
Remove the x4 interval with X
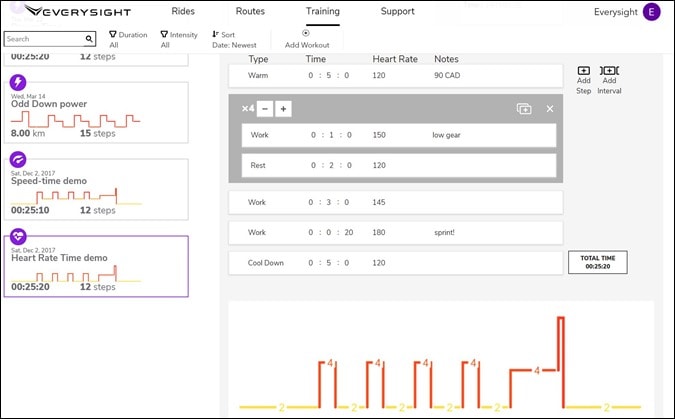pyautogui.click(x=550, y=109)
